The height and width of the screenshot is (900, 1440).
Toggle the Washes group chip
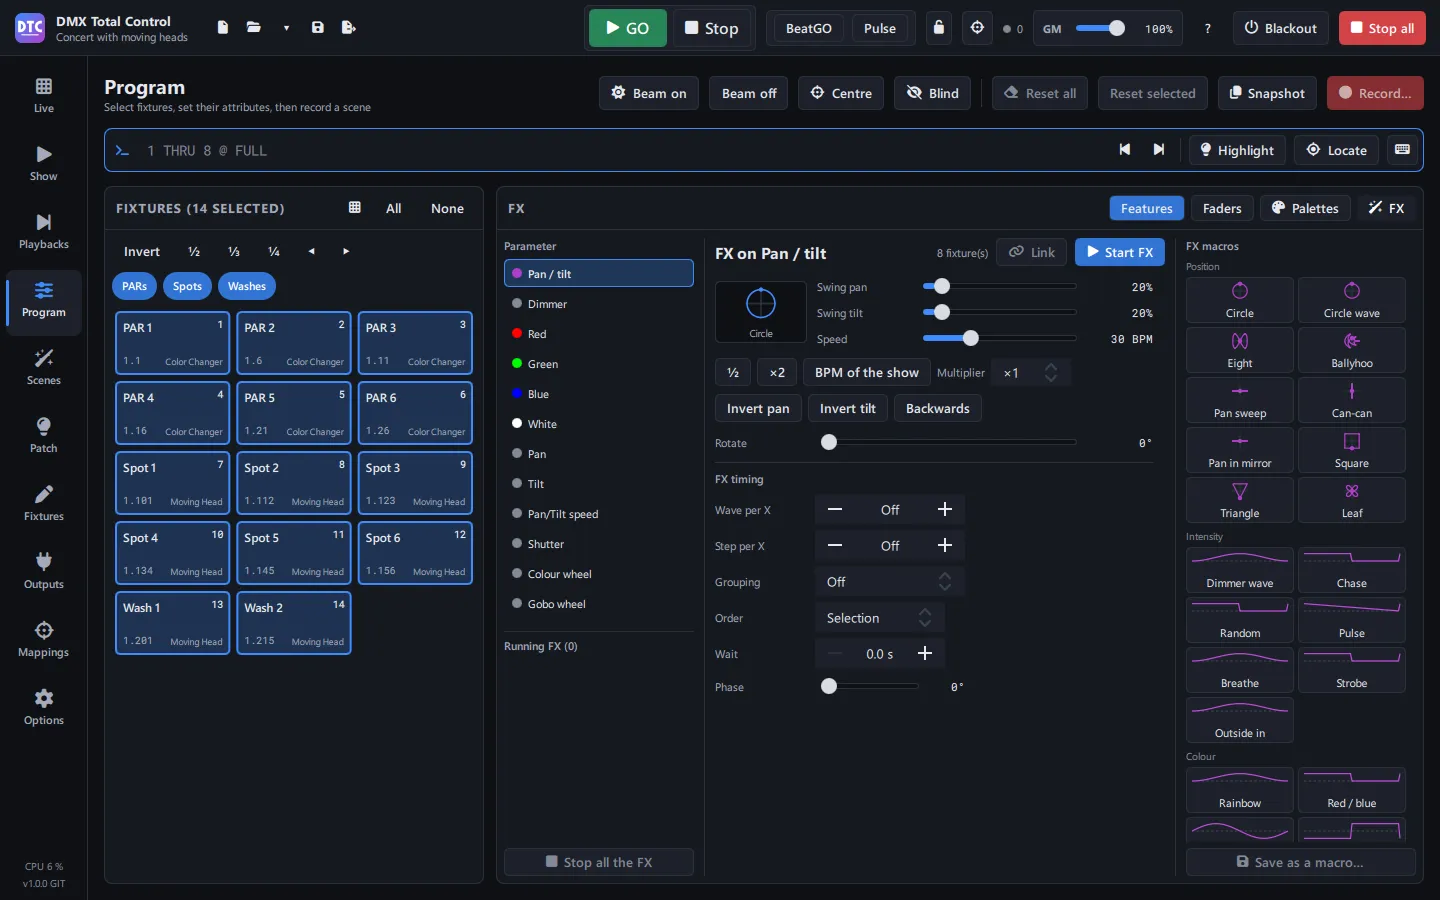click(246, 287)
